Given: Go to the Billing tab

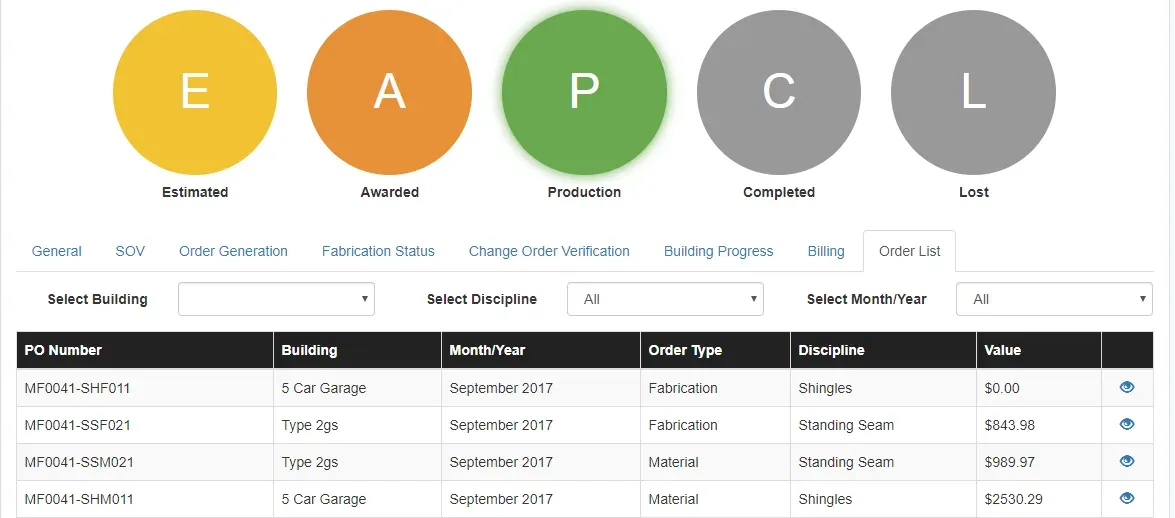Looking at the screenshot, I should pyautogui.click(x=826, y=251).
